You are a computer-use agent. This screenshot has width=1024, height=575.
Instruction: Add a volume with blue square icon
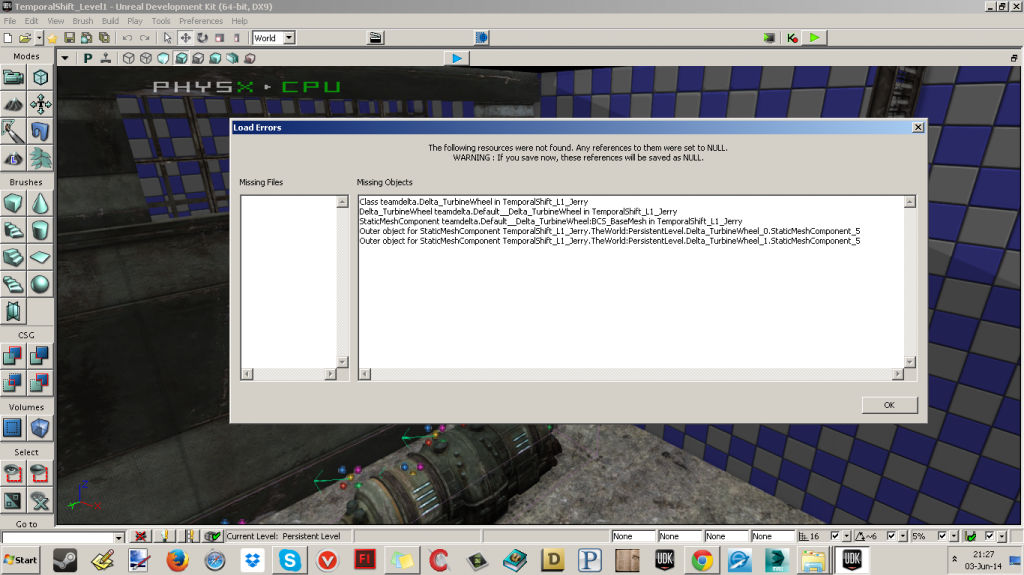coord(13,428)
